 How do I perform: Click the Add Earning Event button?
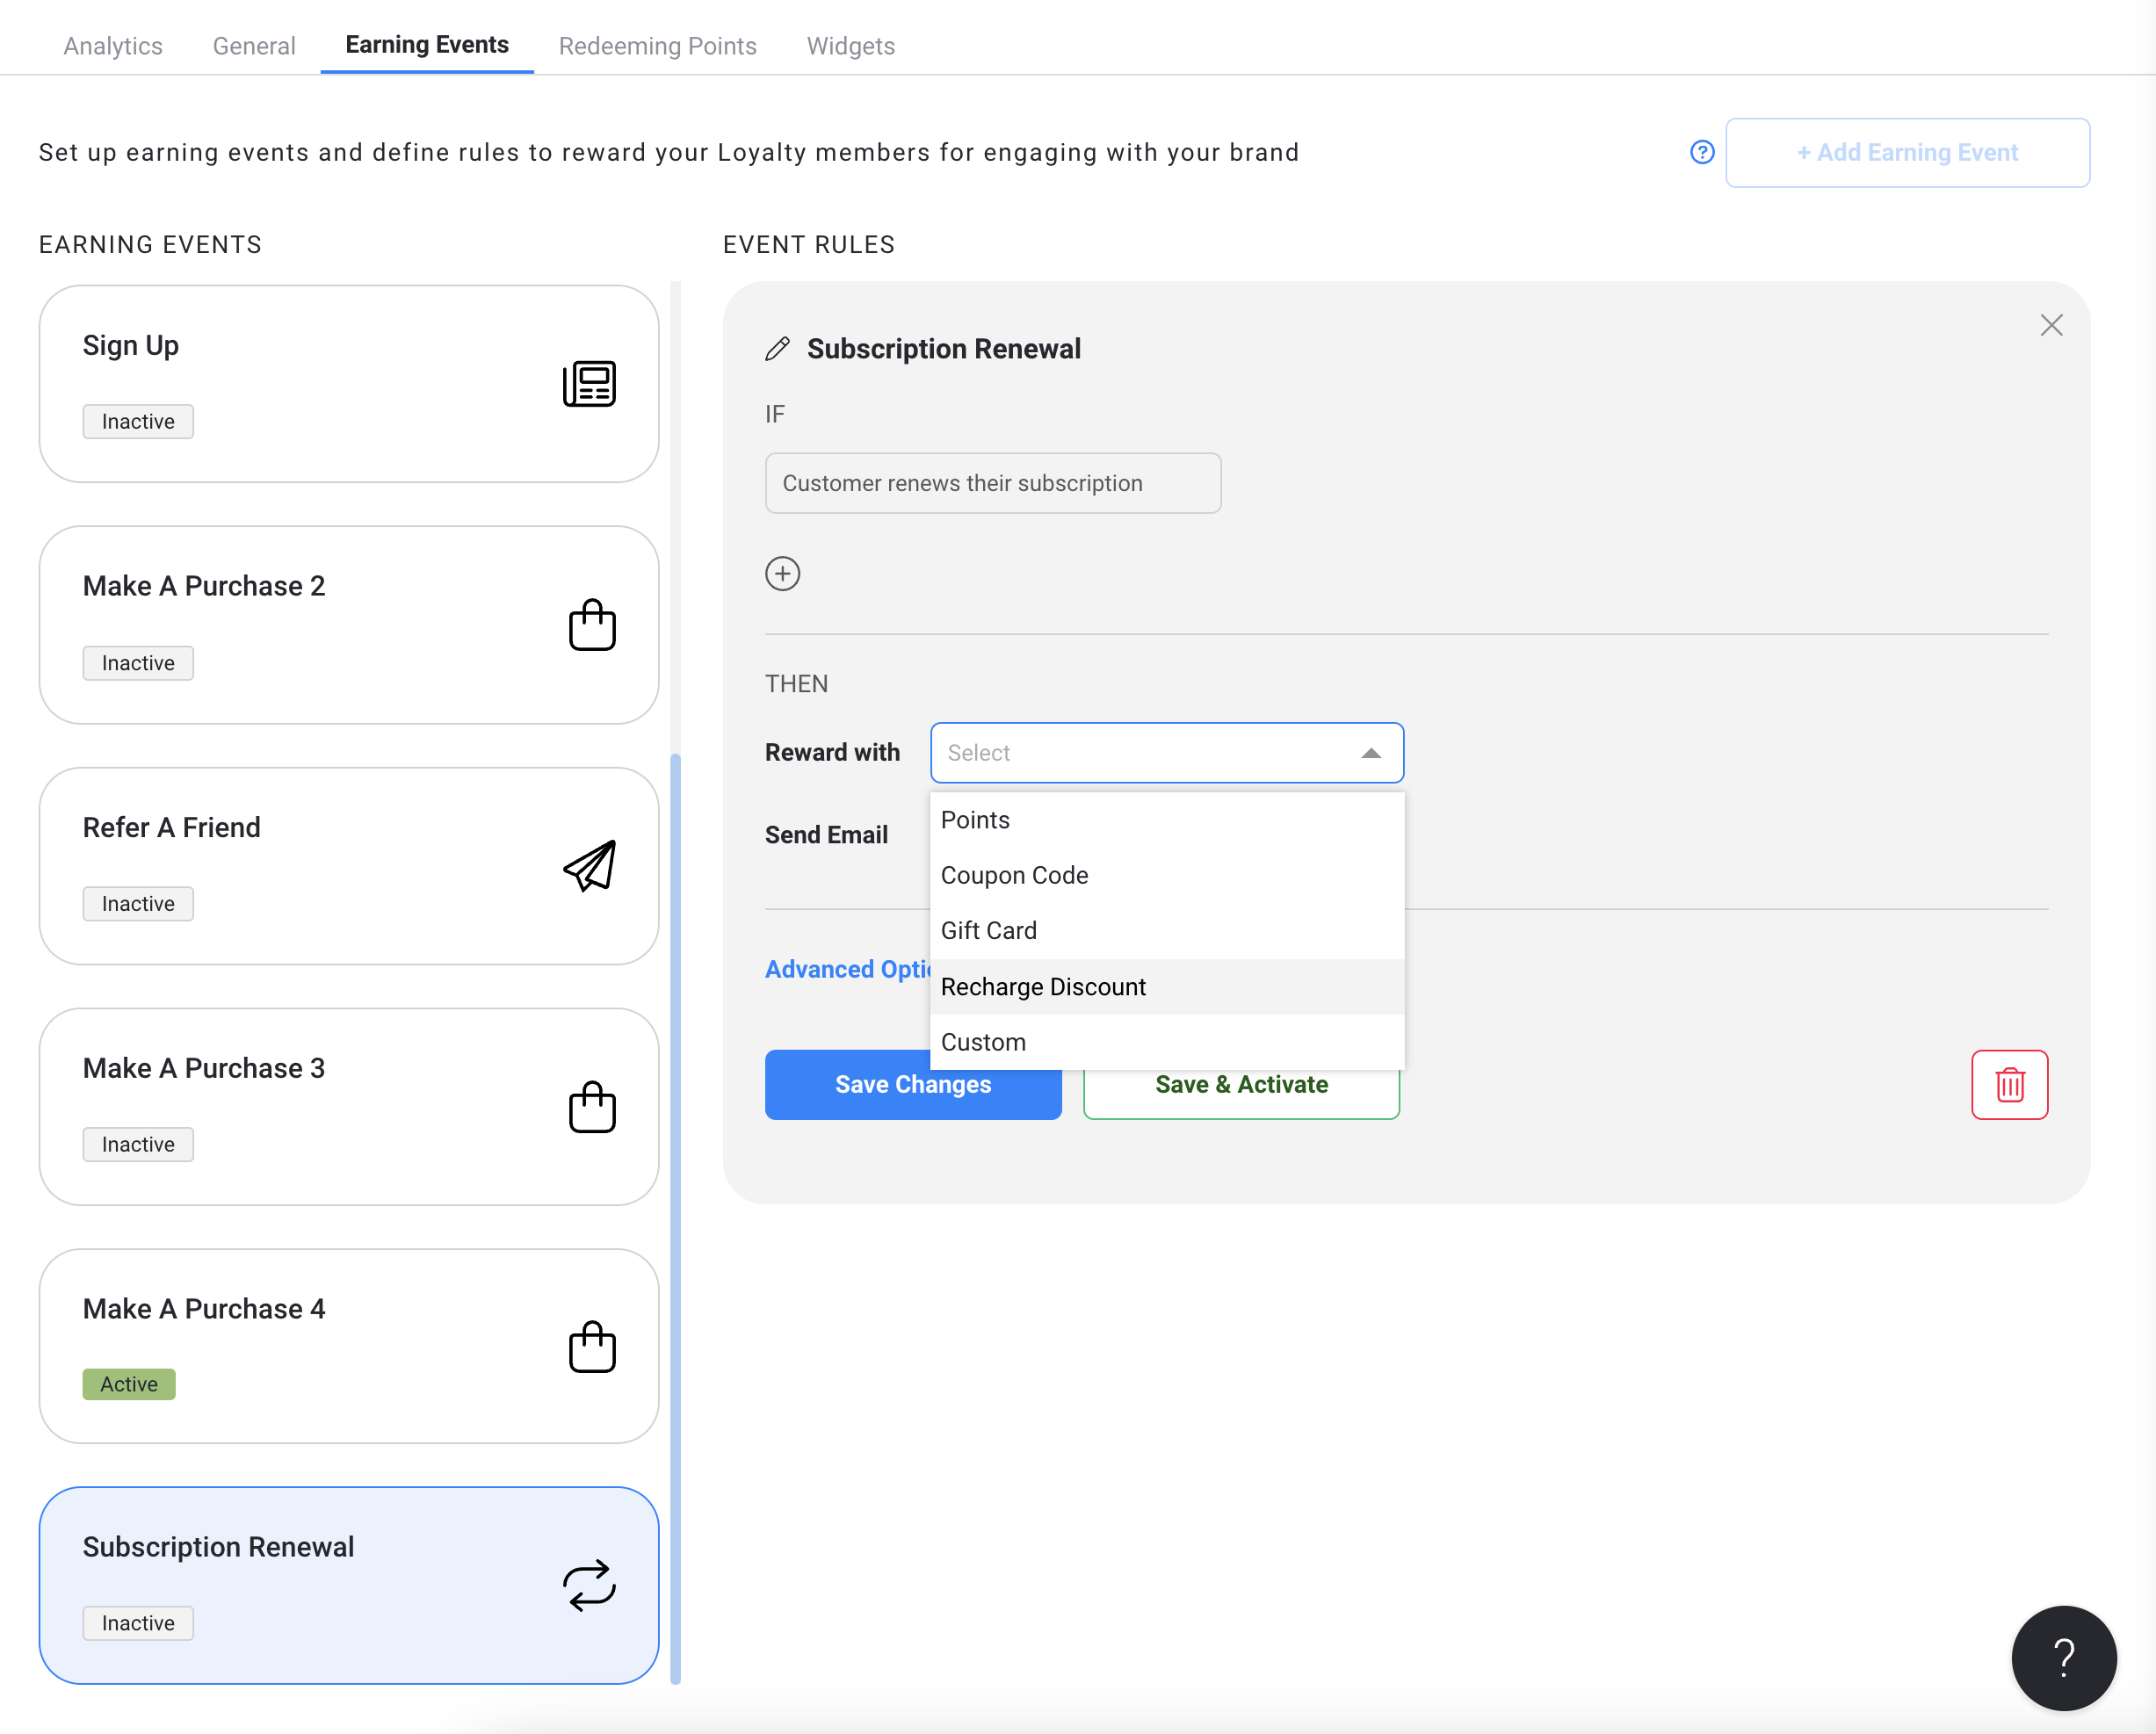(x=1907, y=152)
